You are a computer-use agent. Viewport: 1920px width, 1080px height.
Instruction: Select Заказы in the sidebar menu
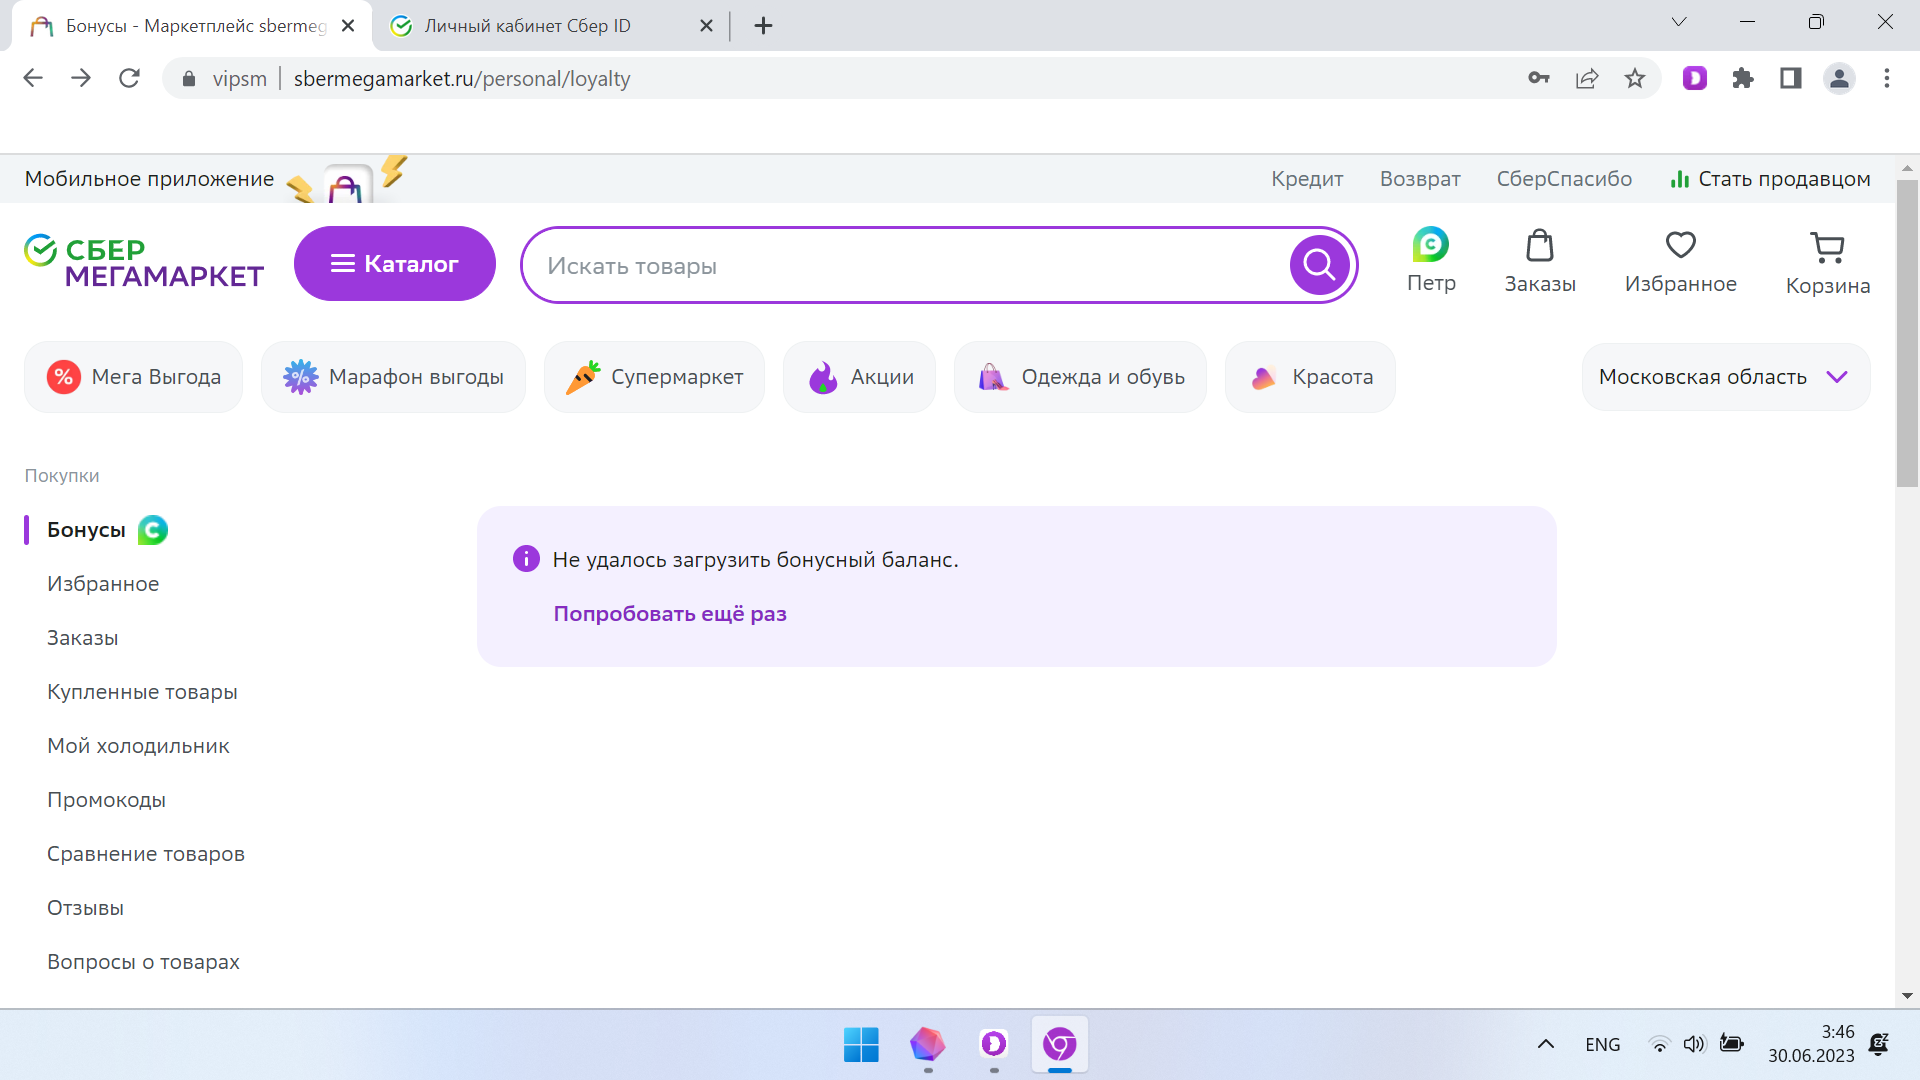(x=83, y=638)
